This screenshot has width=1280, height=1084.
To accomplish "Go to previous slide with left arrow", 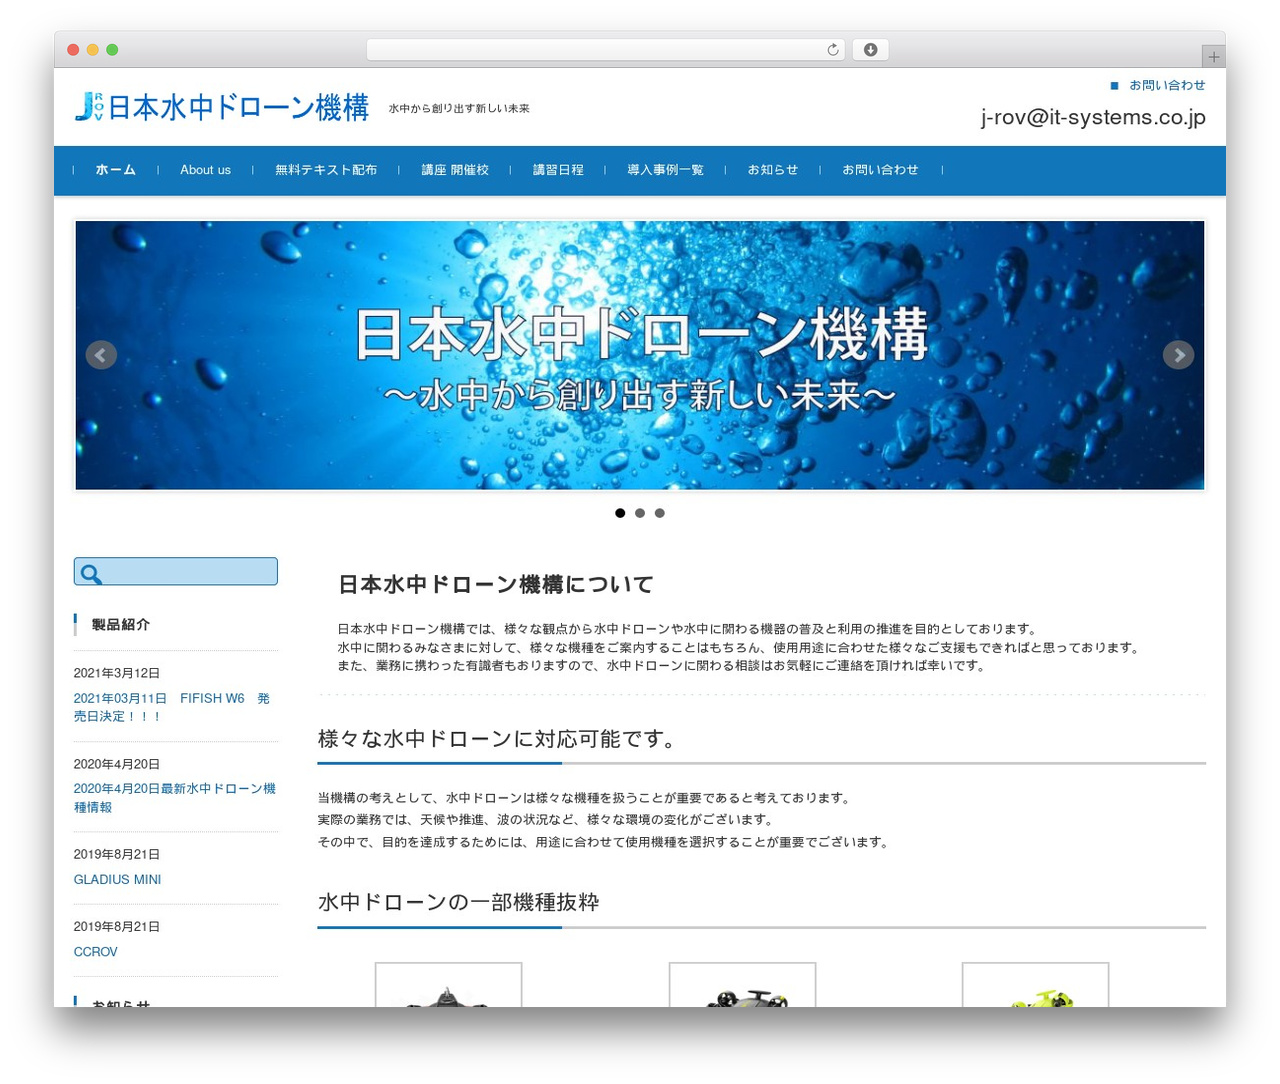I will coord(101,355).
